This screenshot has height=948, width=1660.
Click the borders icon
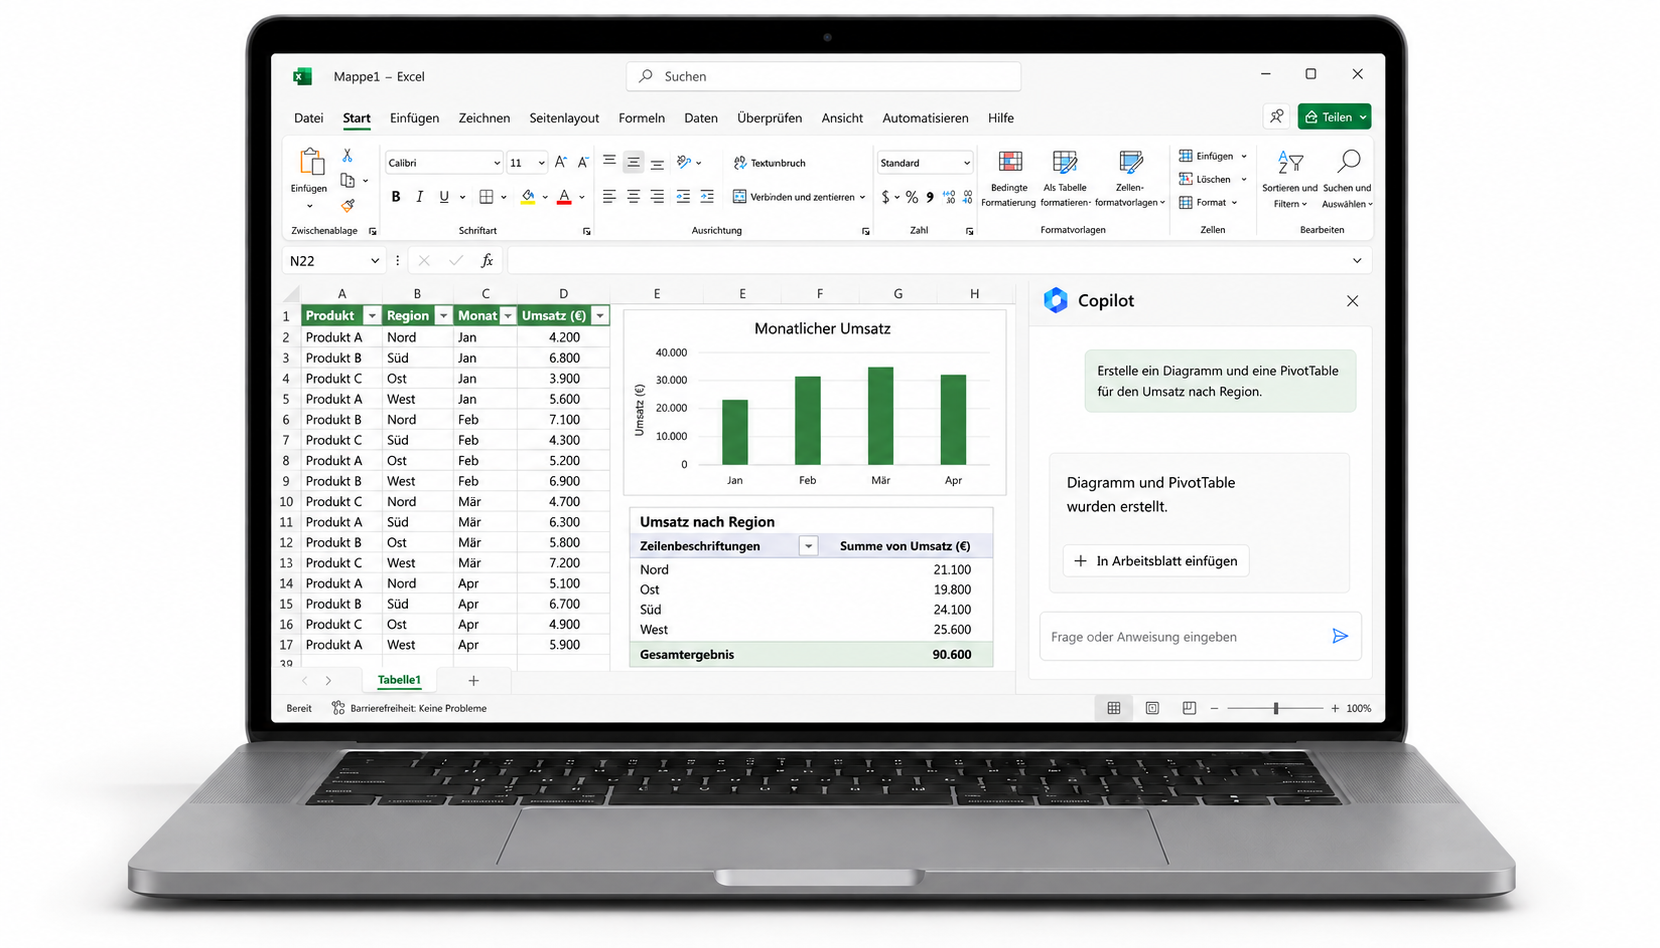click(x=486, y=197)
